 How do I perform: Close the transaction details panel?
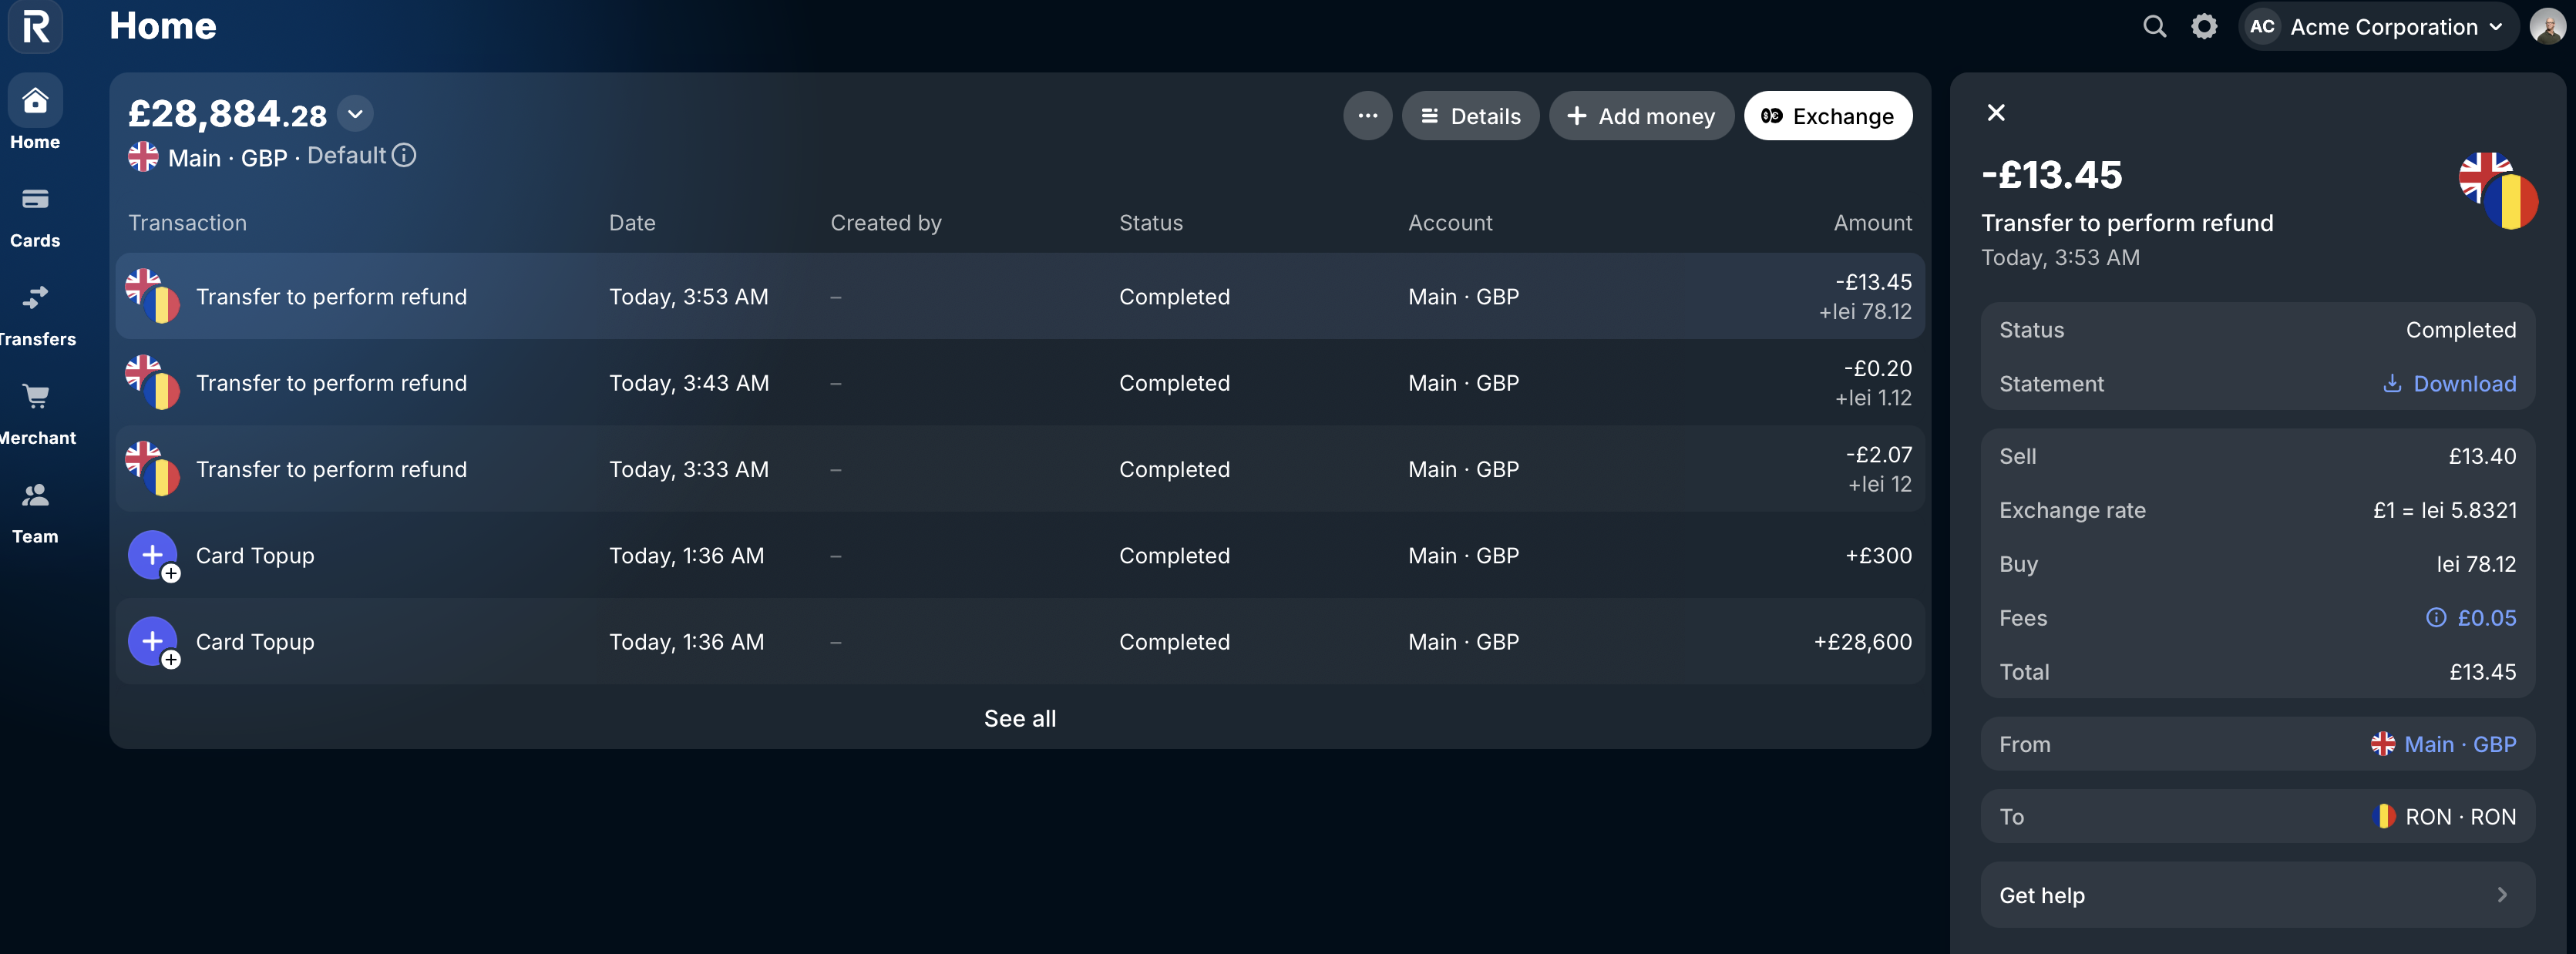click(x=1996, y=113)
